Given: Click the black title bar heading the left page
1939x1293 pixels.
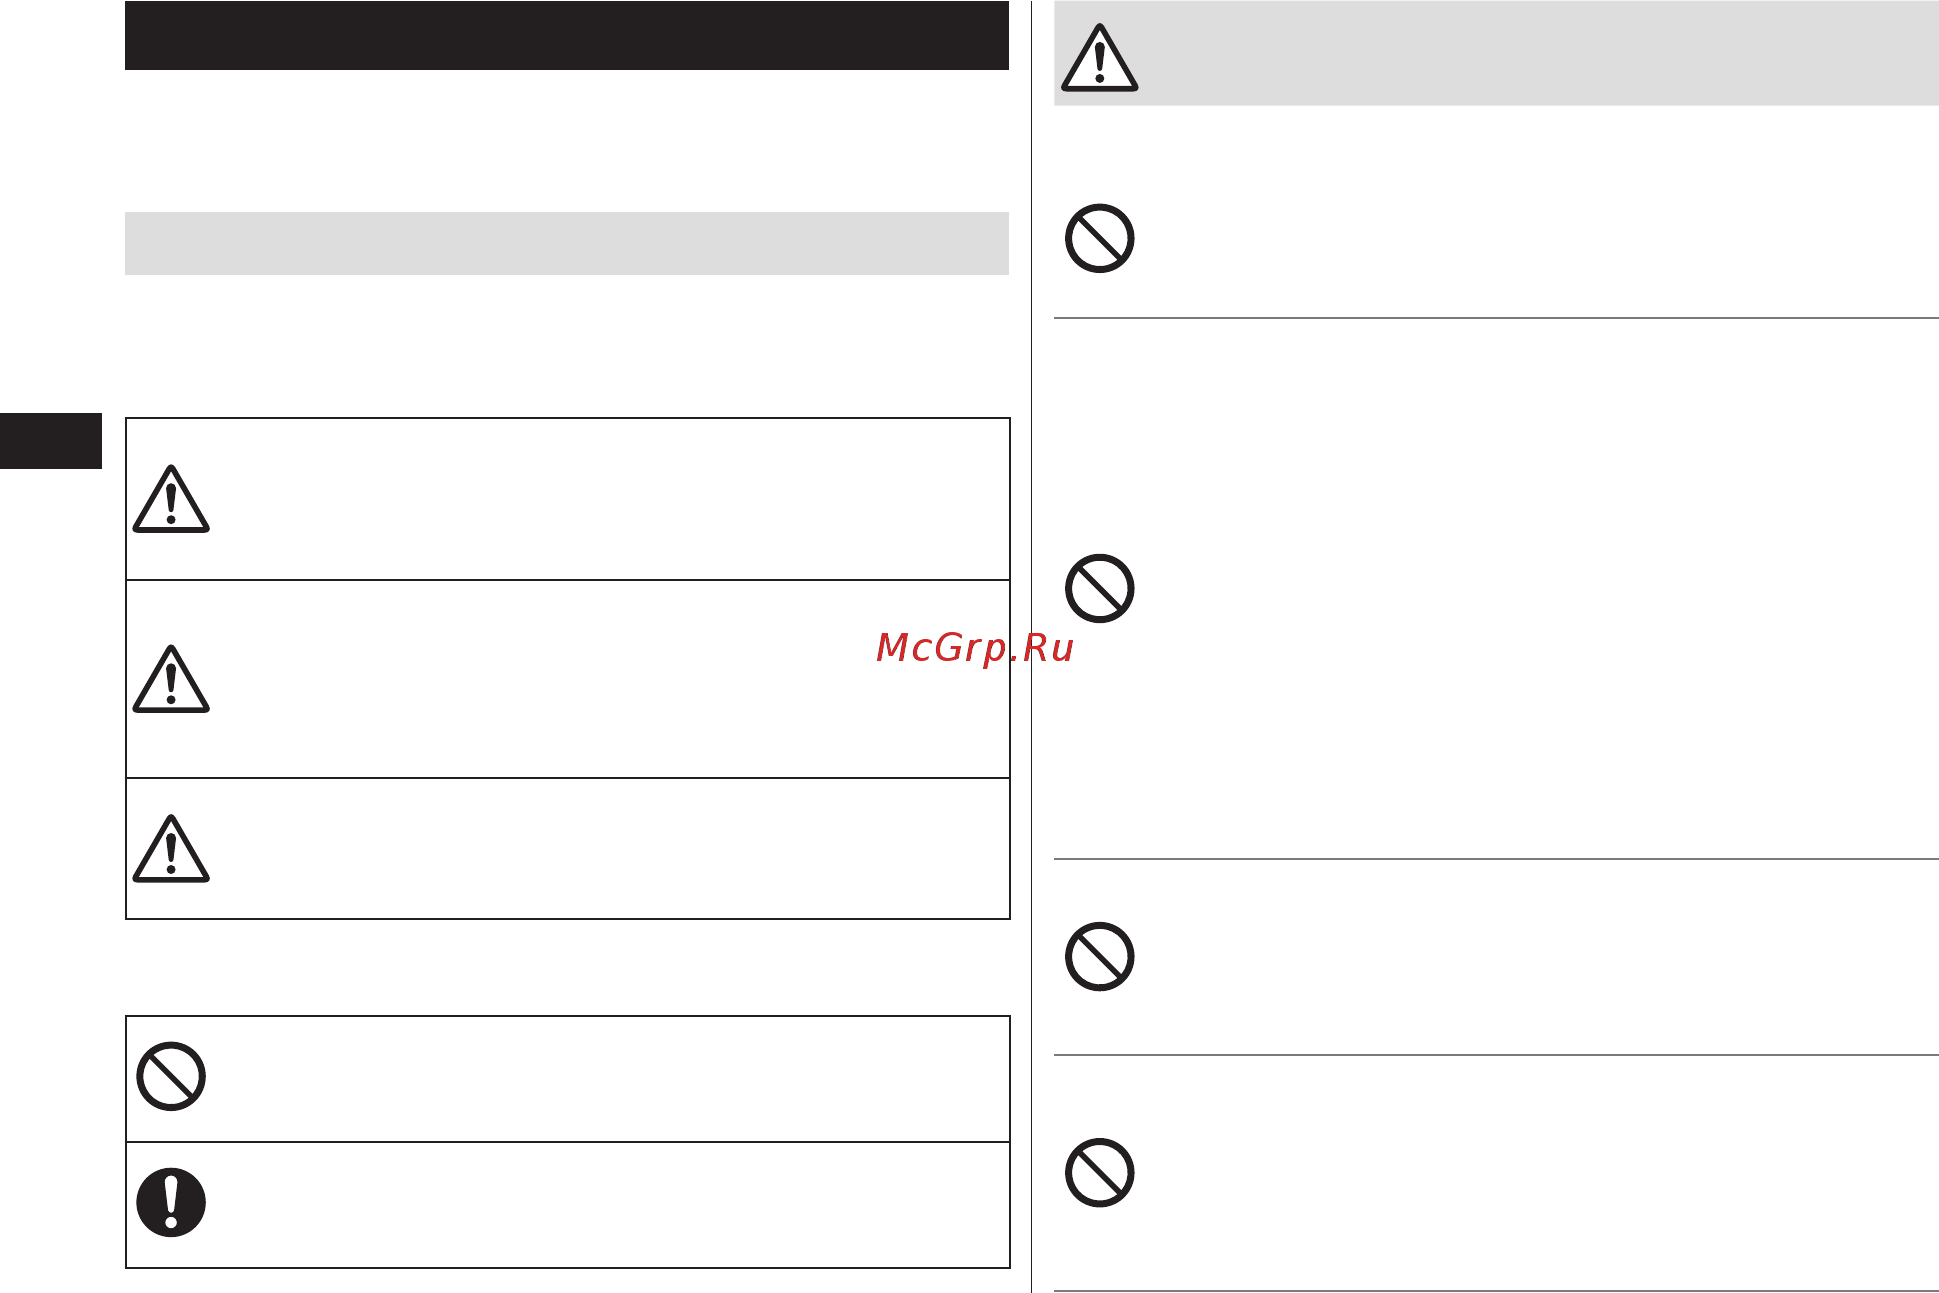Looking at the screenshot, I should pyautogui.click(x=566, y=36).
